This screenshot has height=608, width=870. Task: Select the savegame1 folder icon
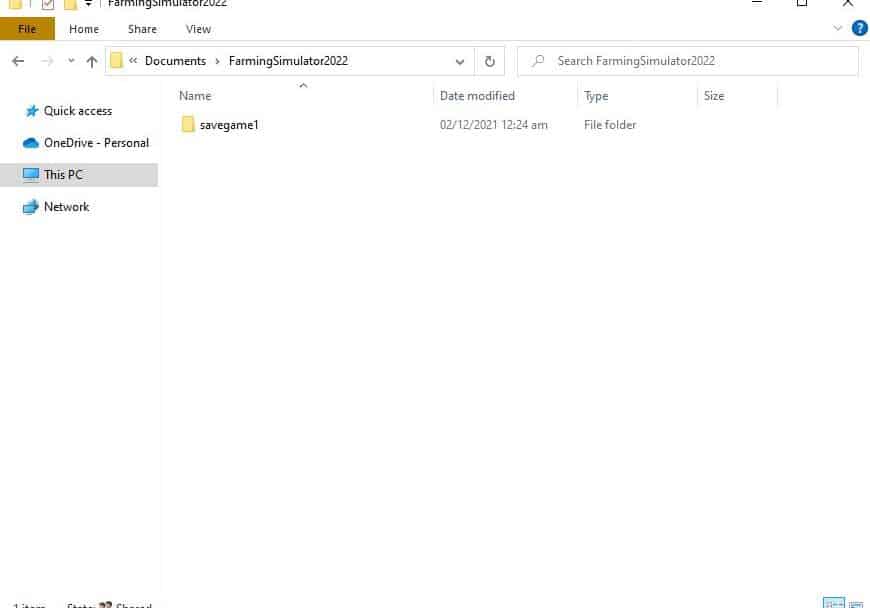tap(188, 124)
